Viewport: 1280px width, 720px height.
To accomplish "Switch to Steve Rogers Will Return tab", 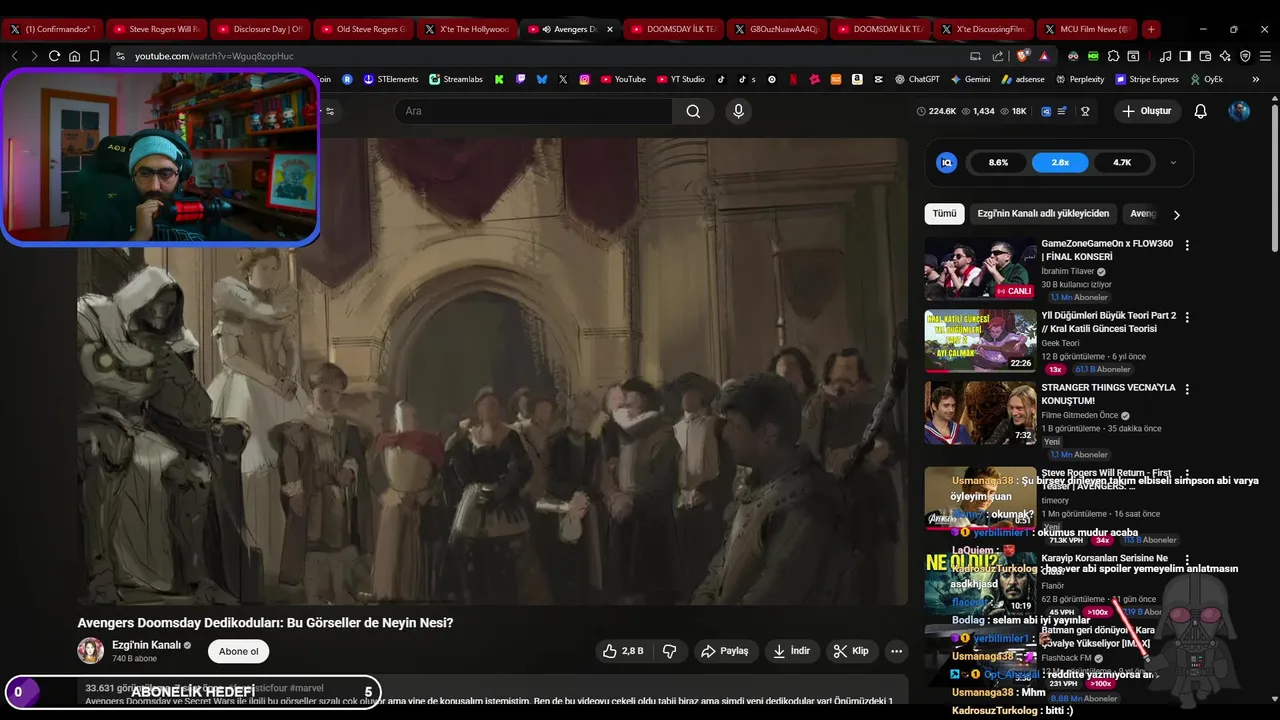I will point(157,29).
